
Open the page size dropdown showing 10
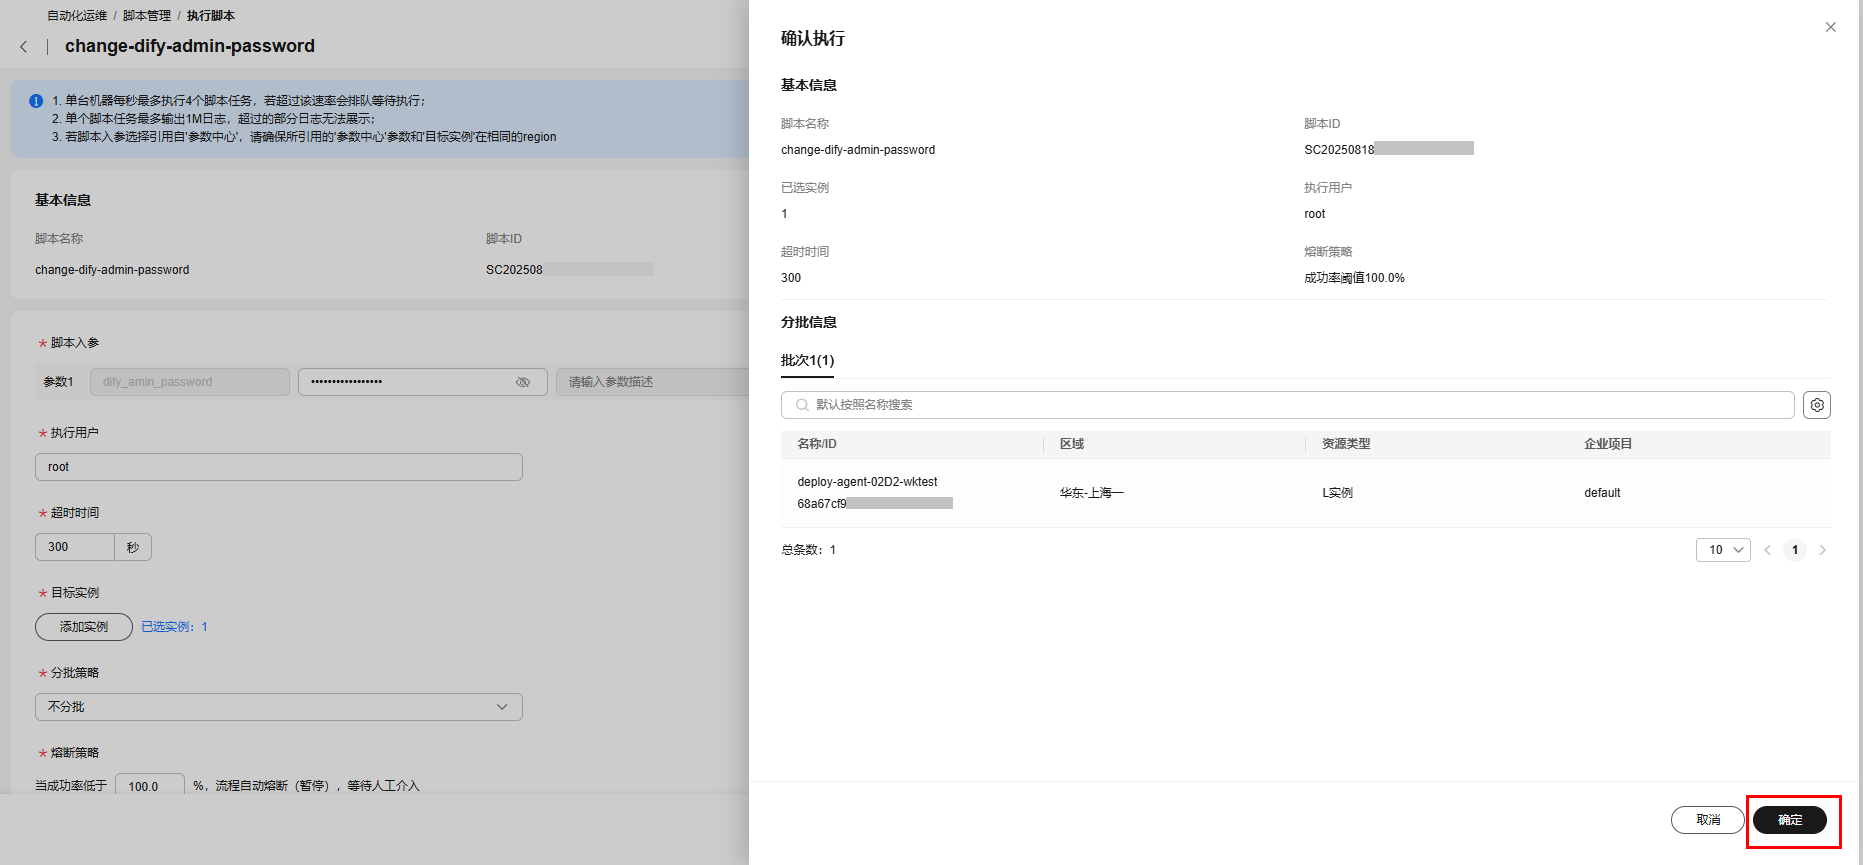(1723, 550)
